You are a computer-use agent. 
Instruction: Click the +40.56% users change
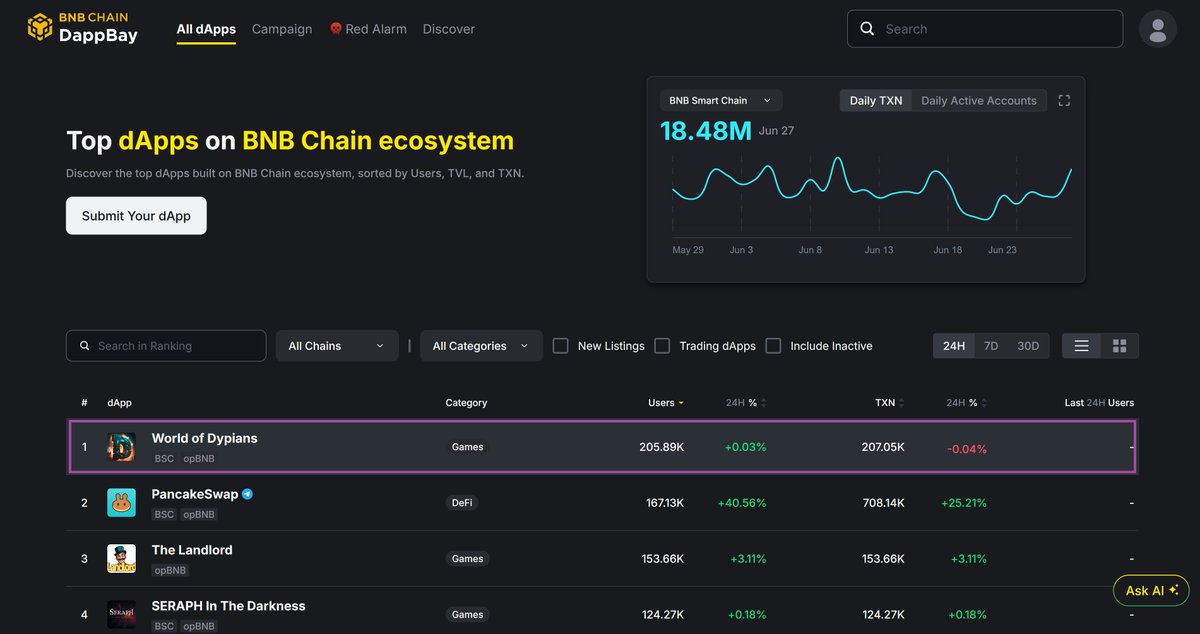point(742,503)
